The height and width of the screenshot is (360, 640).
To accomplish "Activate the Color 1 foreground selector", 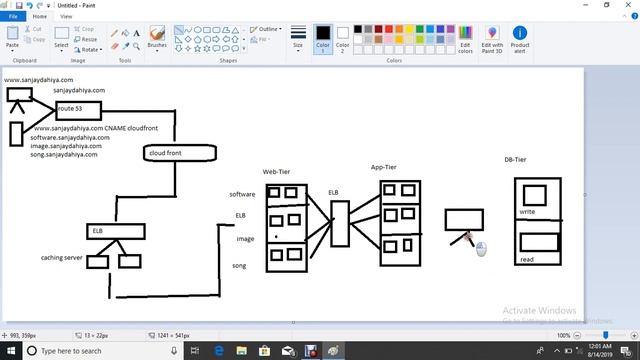I will coord(323,40).
